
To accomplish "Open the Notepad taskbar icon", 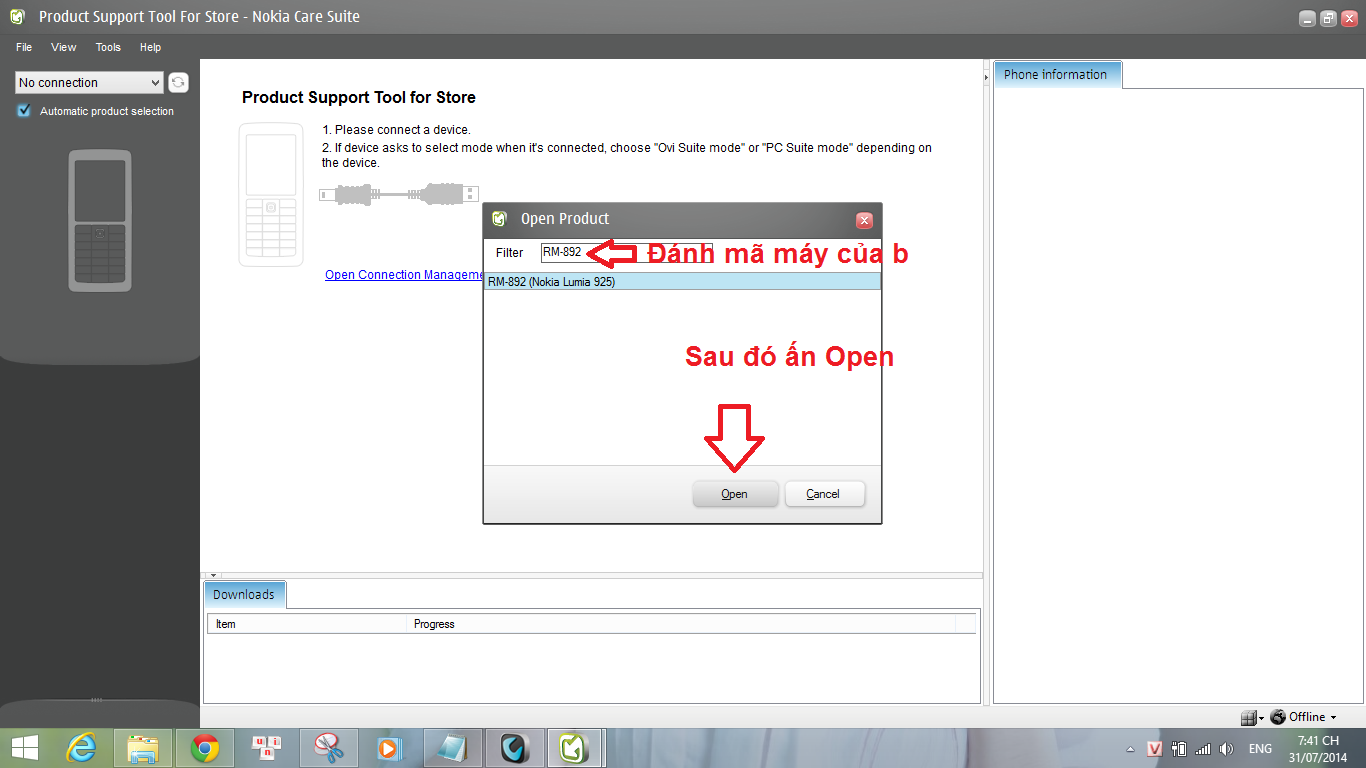I will (452, 747).
